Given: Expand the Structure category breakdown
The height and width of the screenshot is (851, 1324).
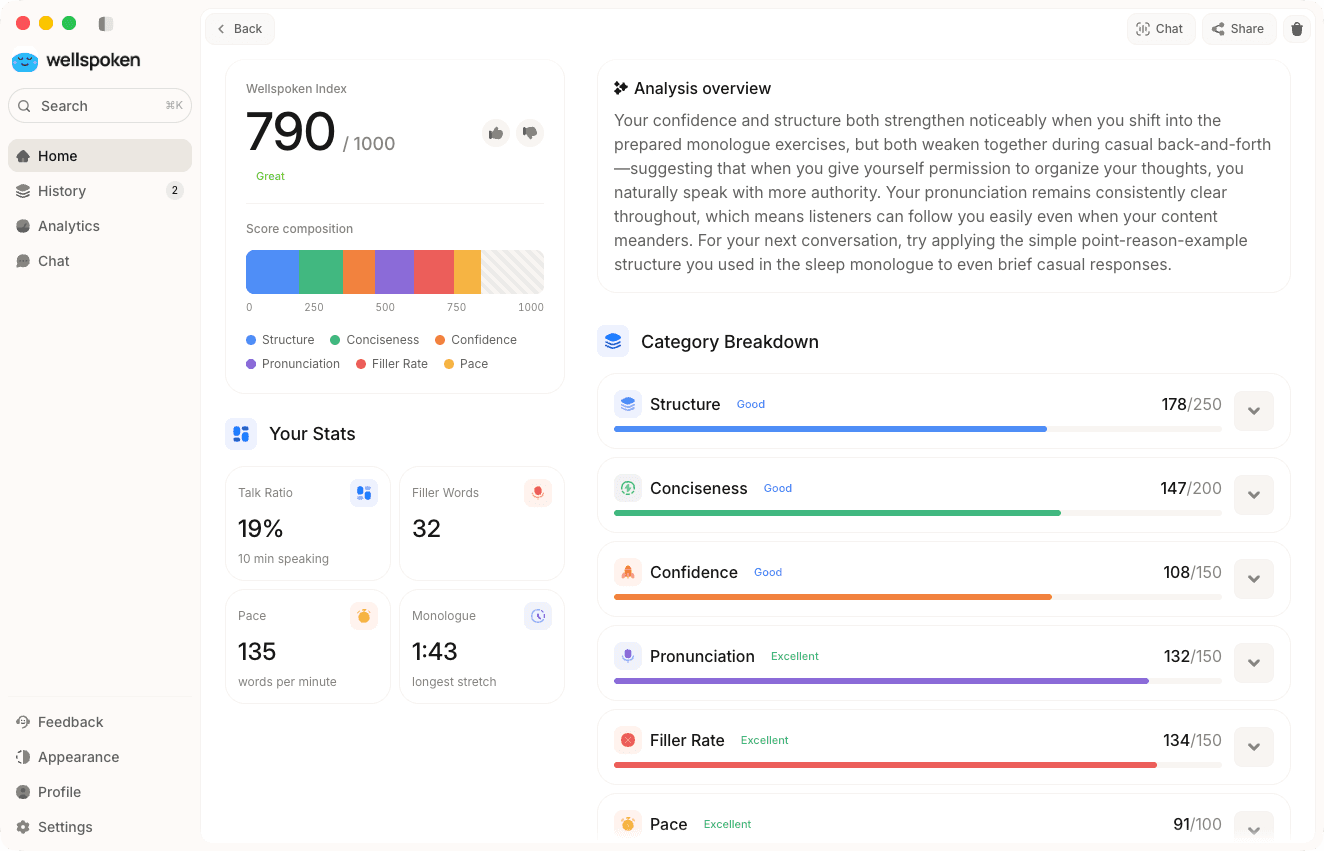Looking at the screenshot, I should pyautogui.click(x=1254, y=410).
